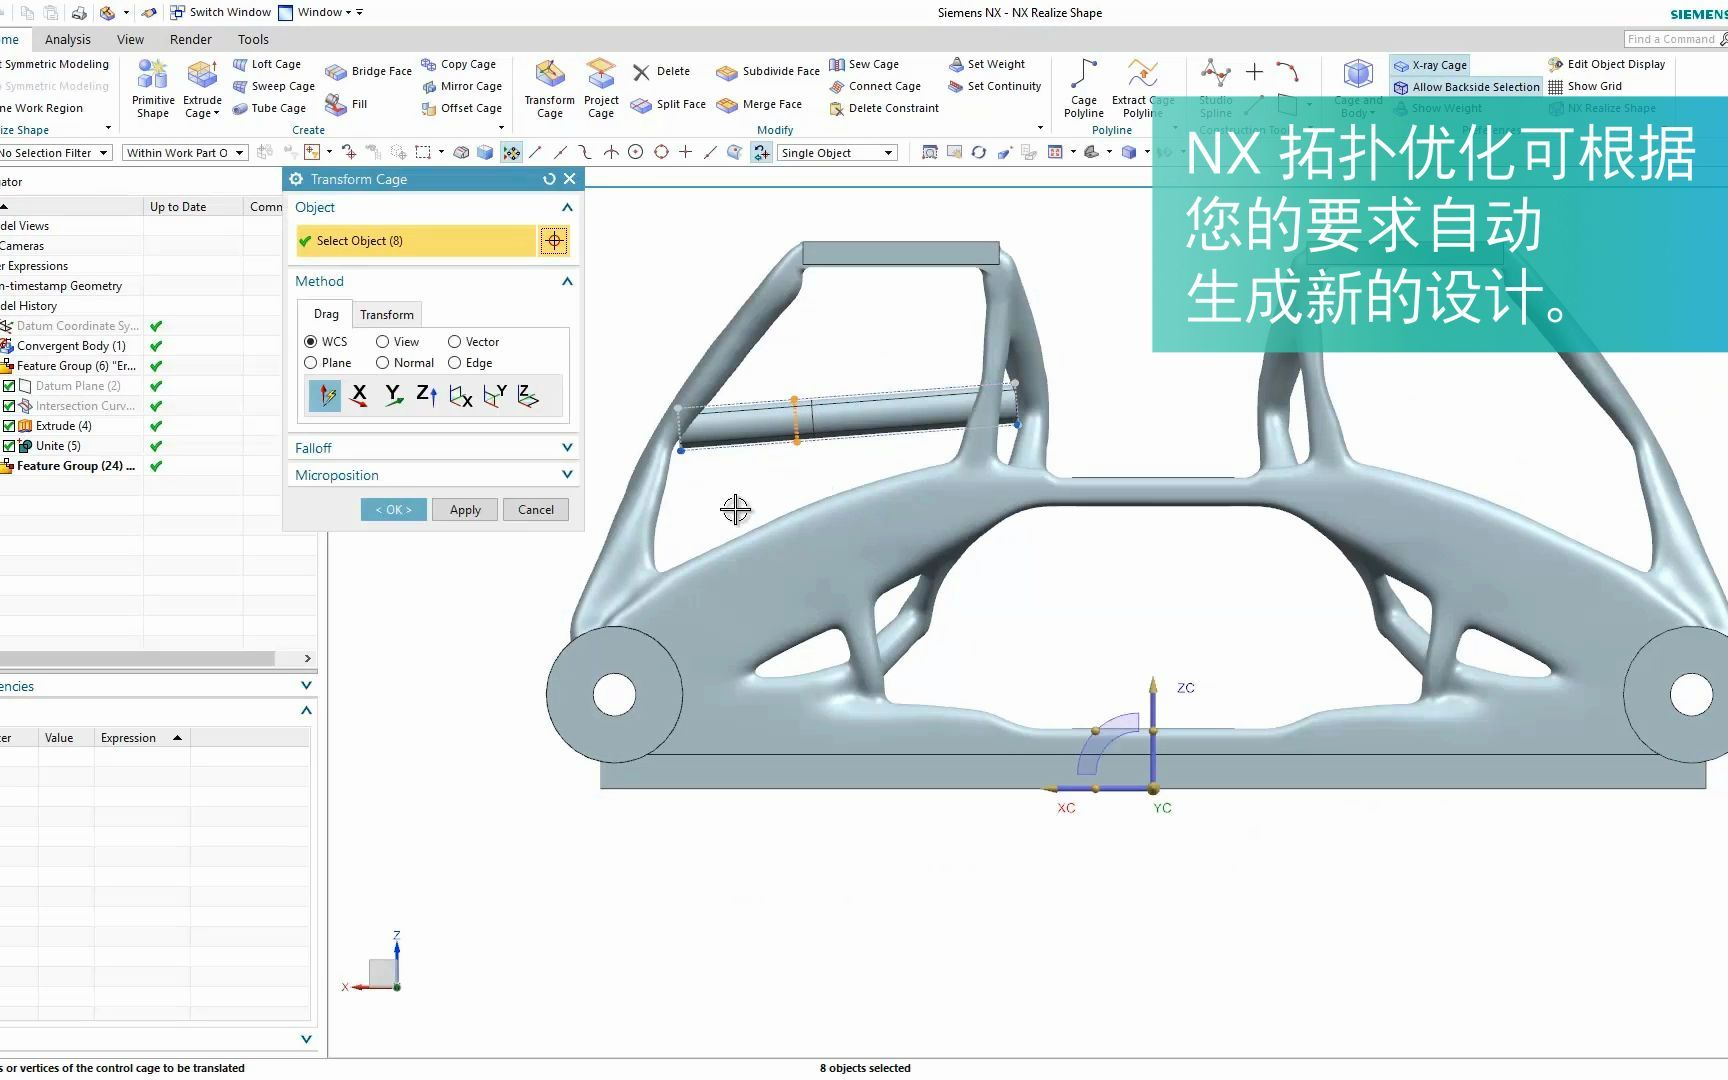Choose the Subdivide Face tool
Screen dimensions: 1728x1080
click(767, 71)
